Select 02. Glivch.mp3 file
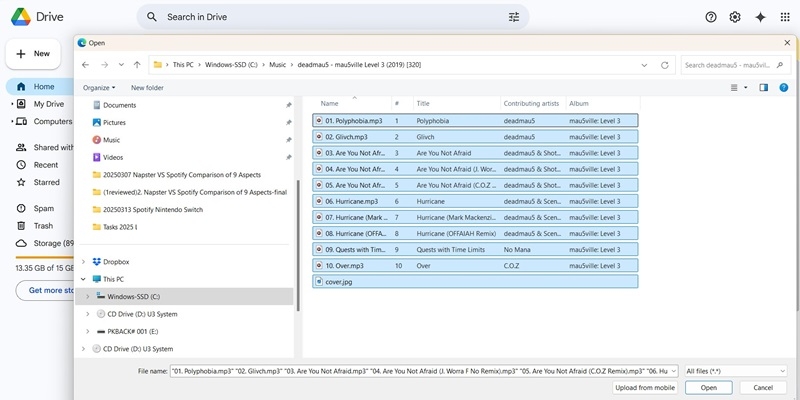The height and width of the screenshot is (400, 800). [475, 137]
